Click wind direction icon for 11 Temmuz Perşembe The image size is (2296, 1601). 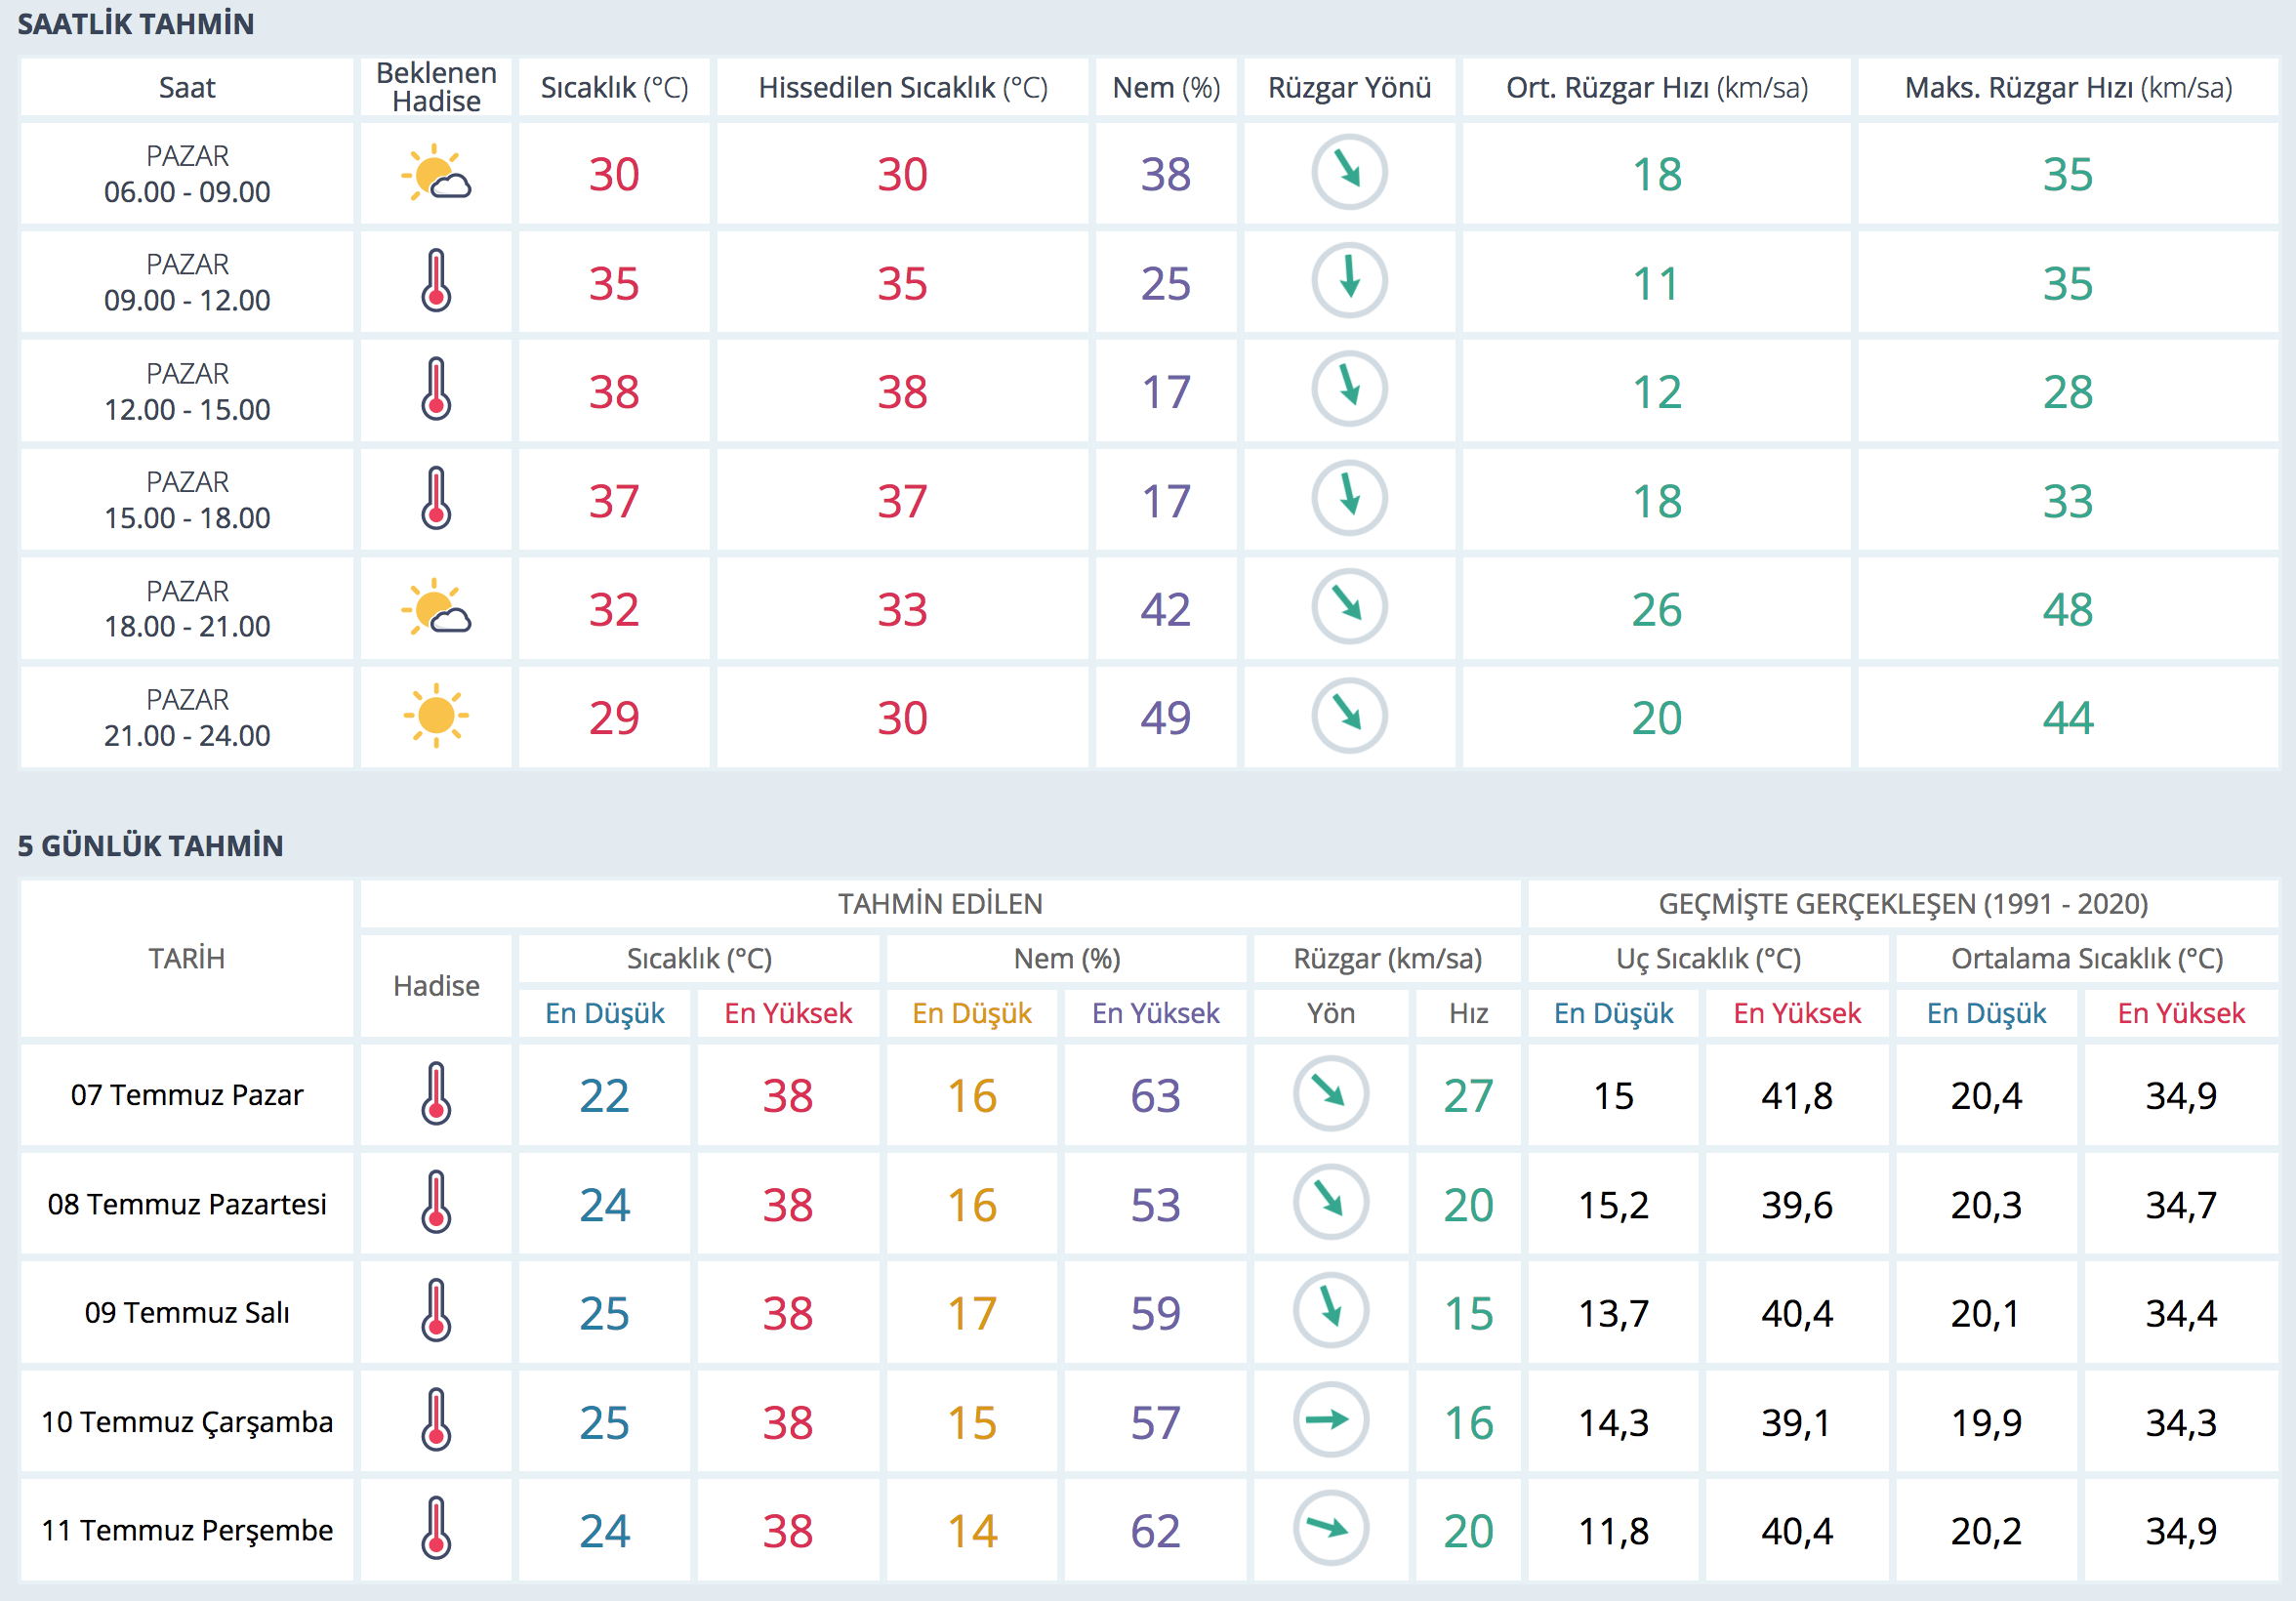1330,1529
